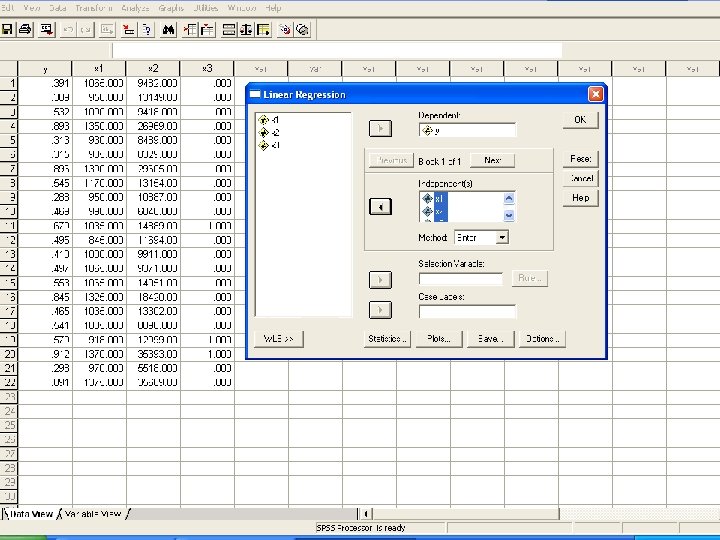This screenshot has height=540, width=720.
Task: Open the Dialog Recall toolbar icon
Action: (46, 30)
